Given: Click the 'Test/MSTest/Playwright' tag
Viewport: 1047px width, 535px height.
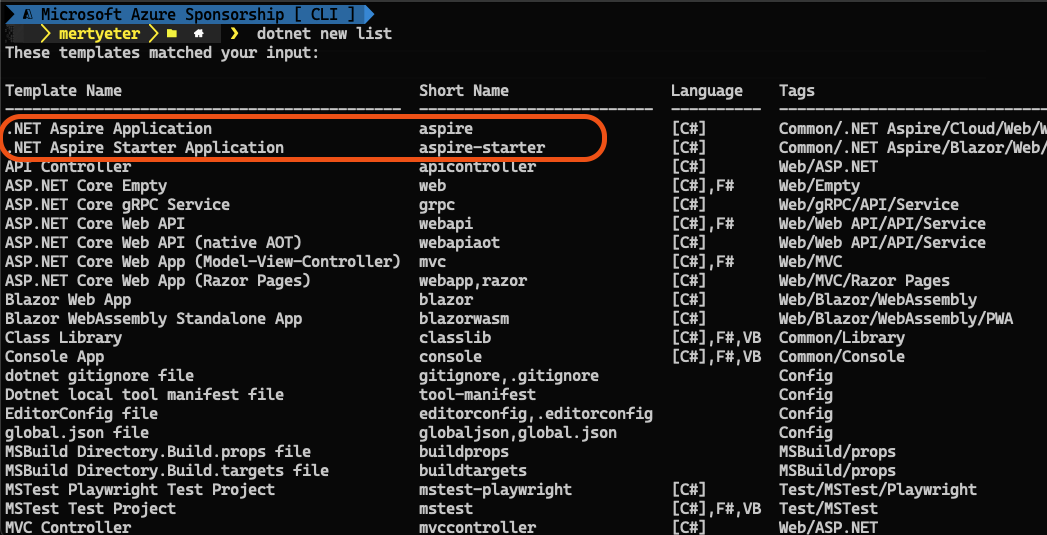Looking at the screenshot, I should click(877, 490).
